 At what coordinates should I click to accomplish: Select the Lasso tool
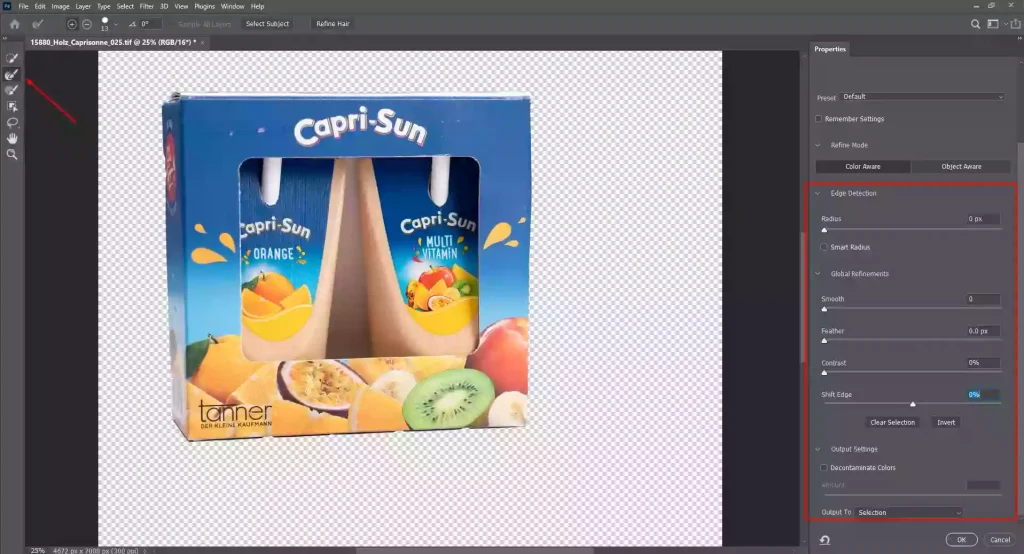12,122
